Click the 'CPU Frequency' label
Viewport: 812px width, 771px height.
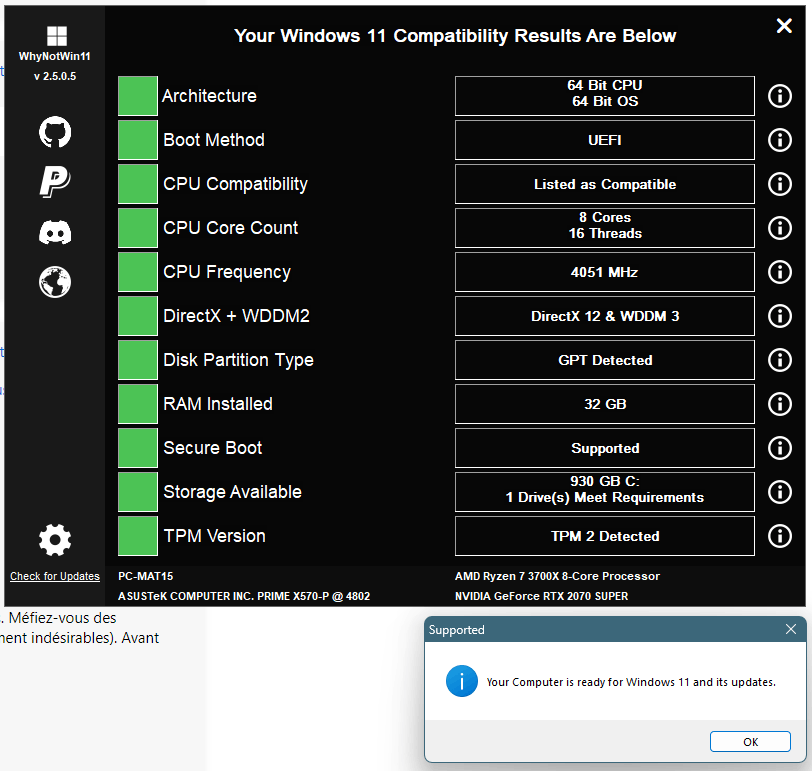point(227,272)
